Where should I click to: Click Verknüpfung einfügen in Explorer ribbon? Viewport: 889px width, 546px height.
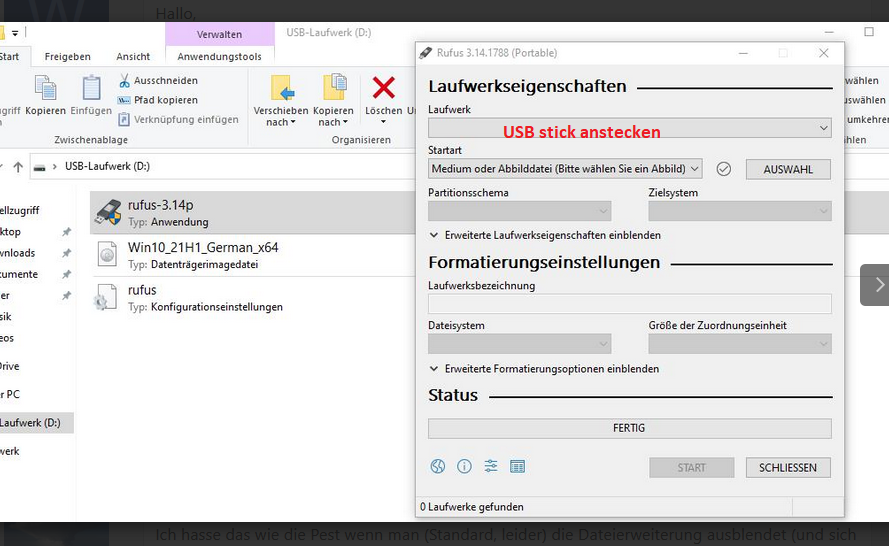tap(179, 120)
